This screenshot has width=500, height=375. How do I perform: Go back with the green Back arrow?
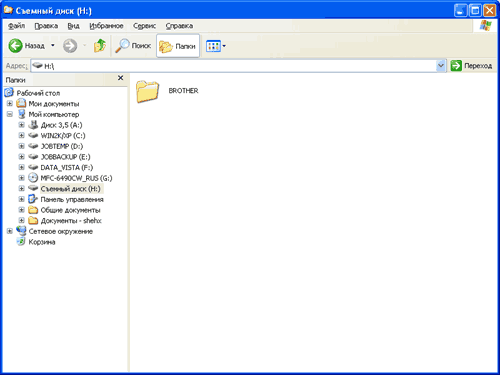pos(15,46)
